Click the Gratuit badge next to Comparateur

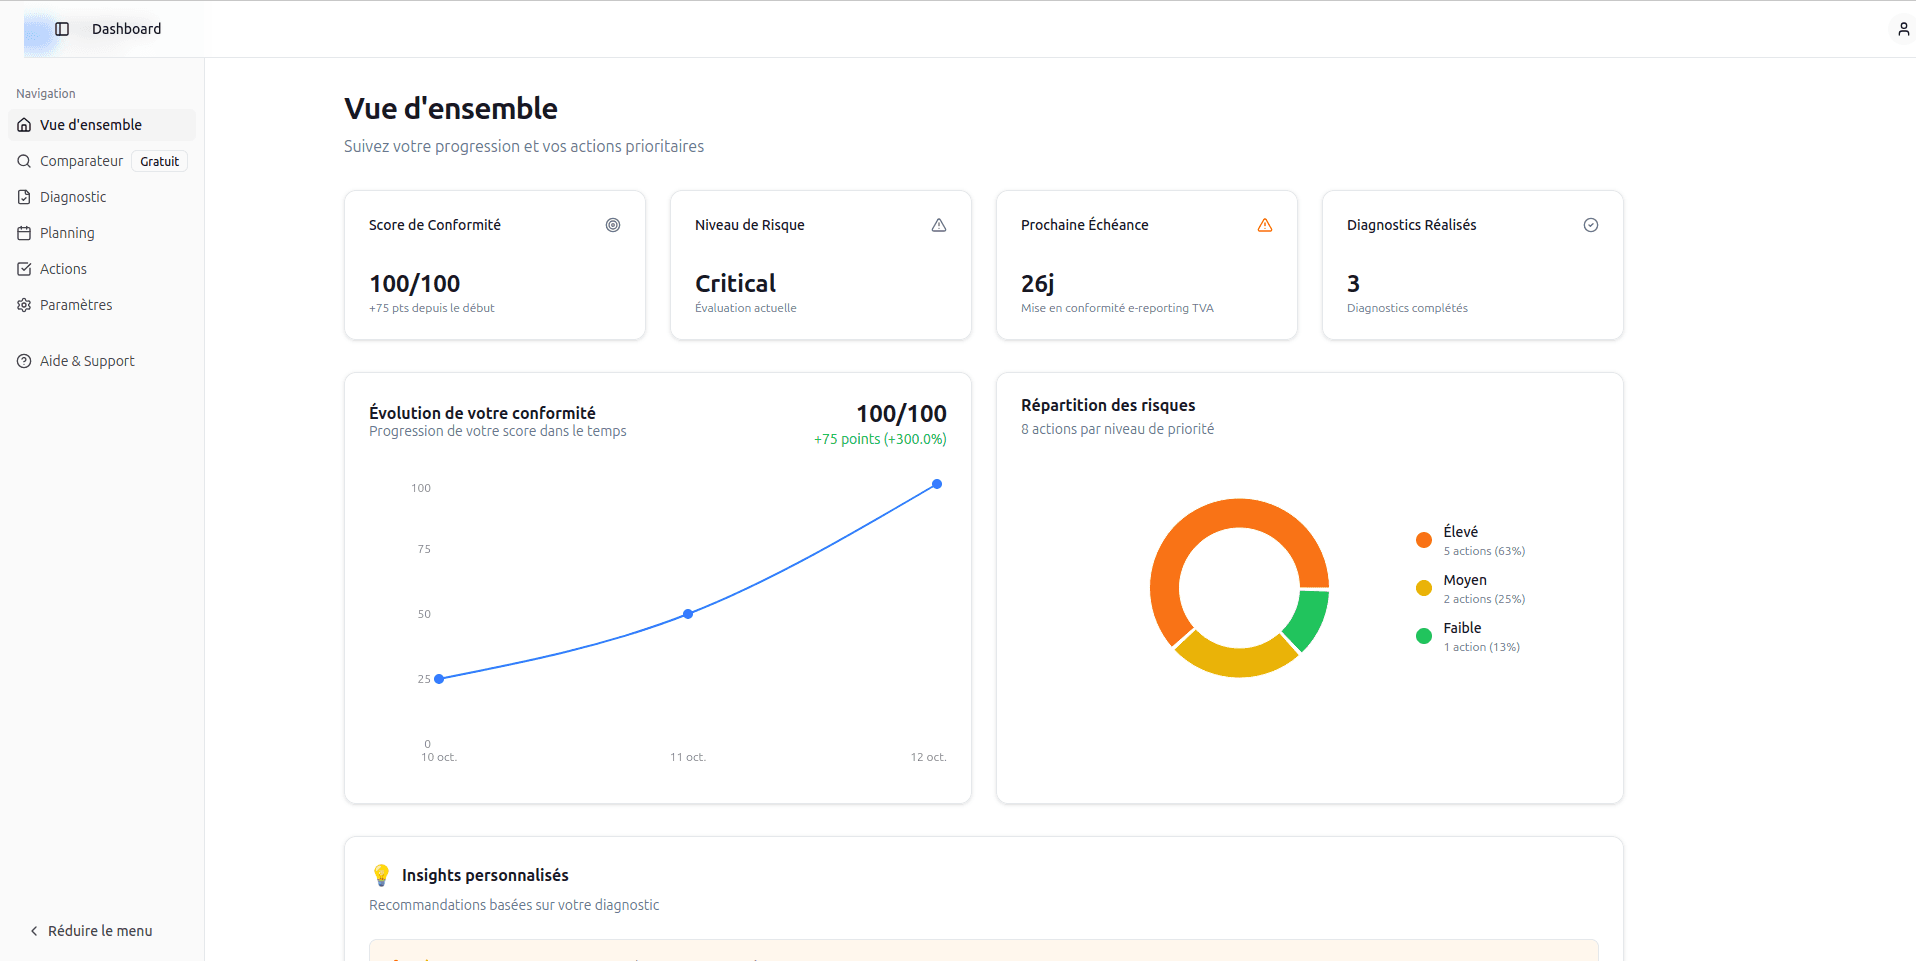160,161
